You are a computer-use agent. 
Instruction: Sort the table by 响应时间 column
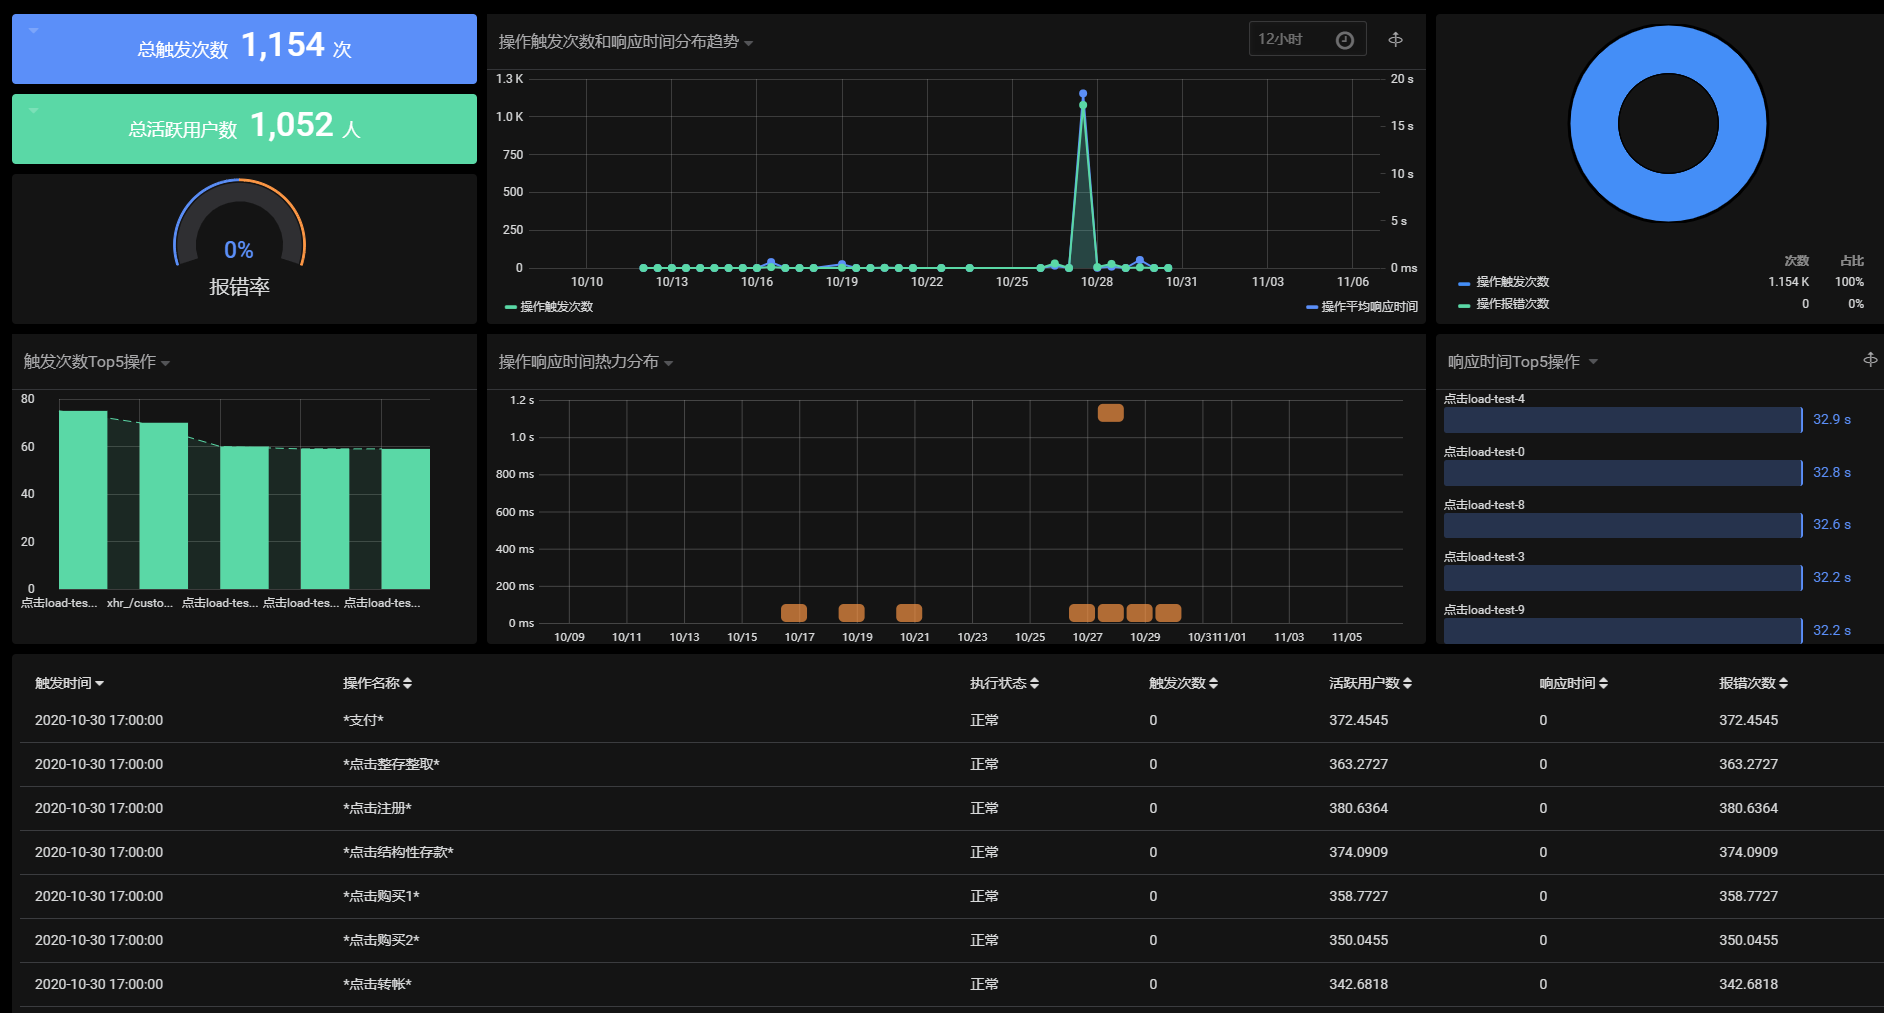point(1573,683)
